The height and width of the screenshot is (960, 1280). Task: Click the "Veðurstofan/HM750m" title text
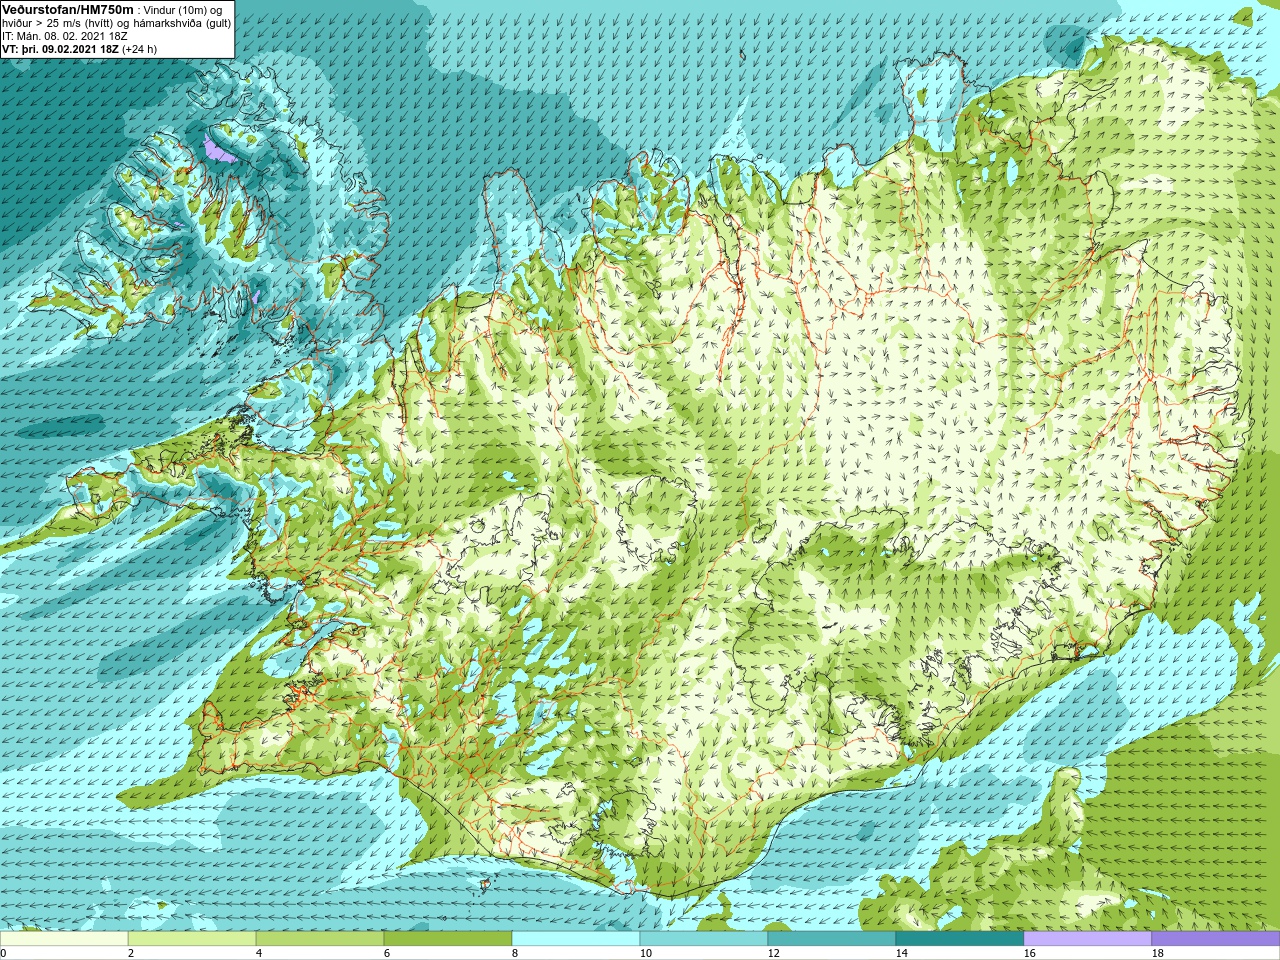68,9
